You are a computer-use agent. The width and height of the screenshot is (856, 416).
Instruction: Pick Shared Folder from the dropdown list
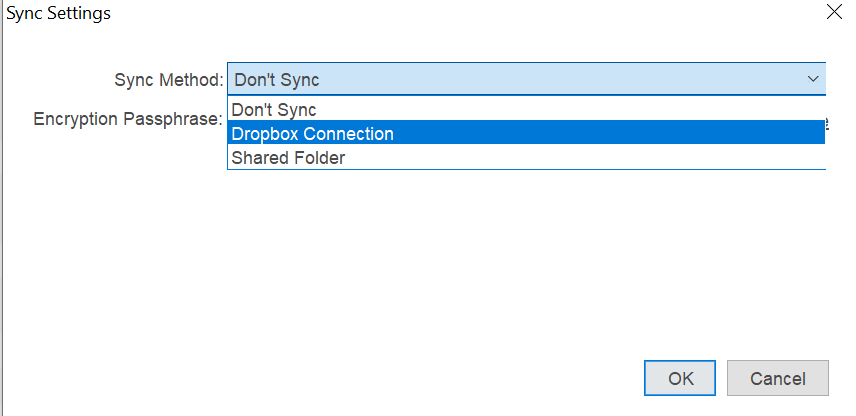526,157
